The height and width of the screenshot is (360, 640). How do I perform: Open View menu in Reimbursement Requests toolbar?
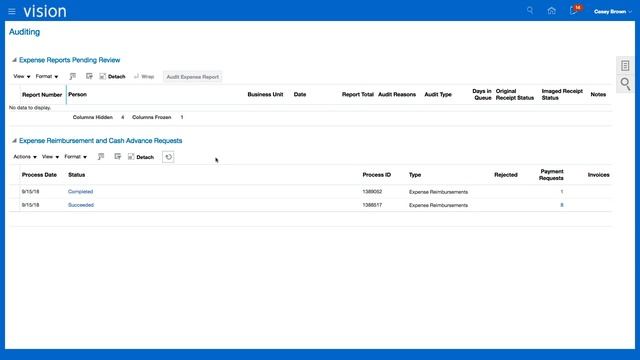click(x=50, y=157)
